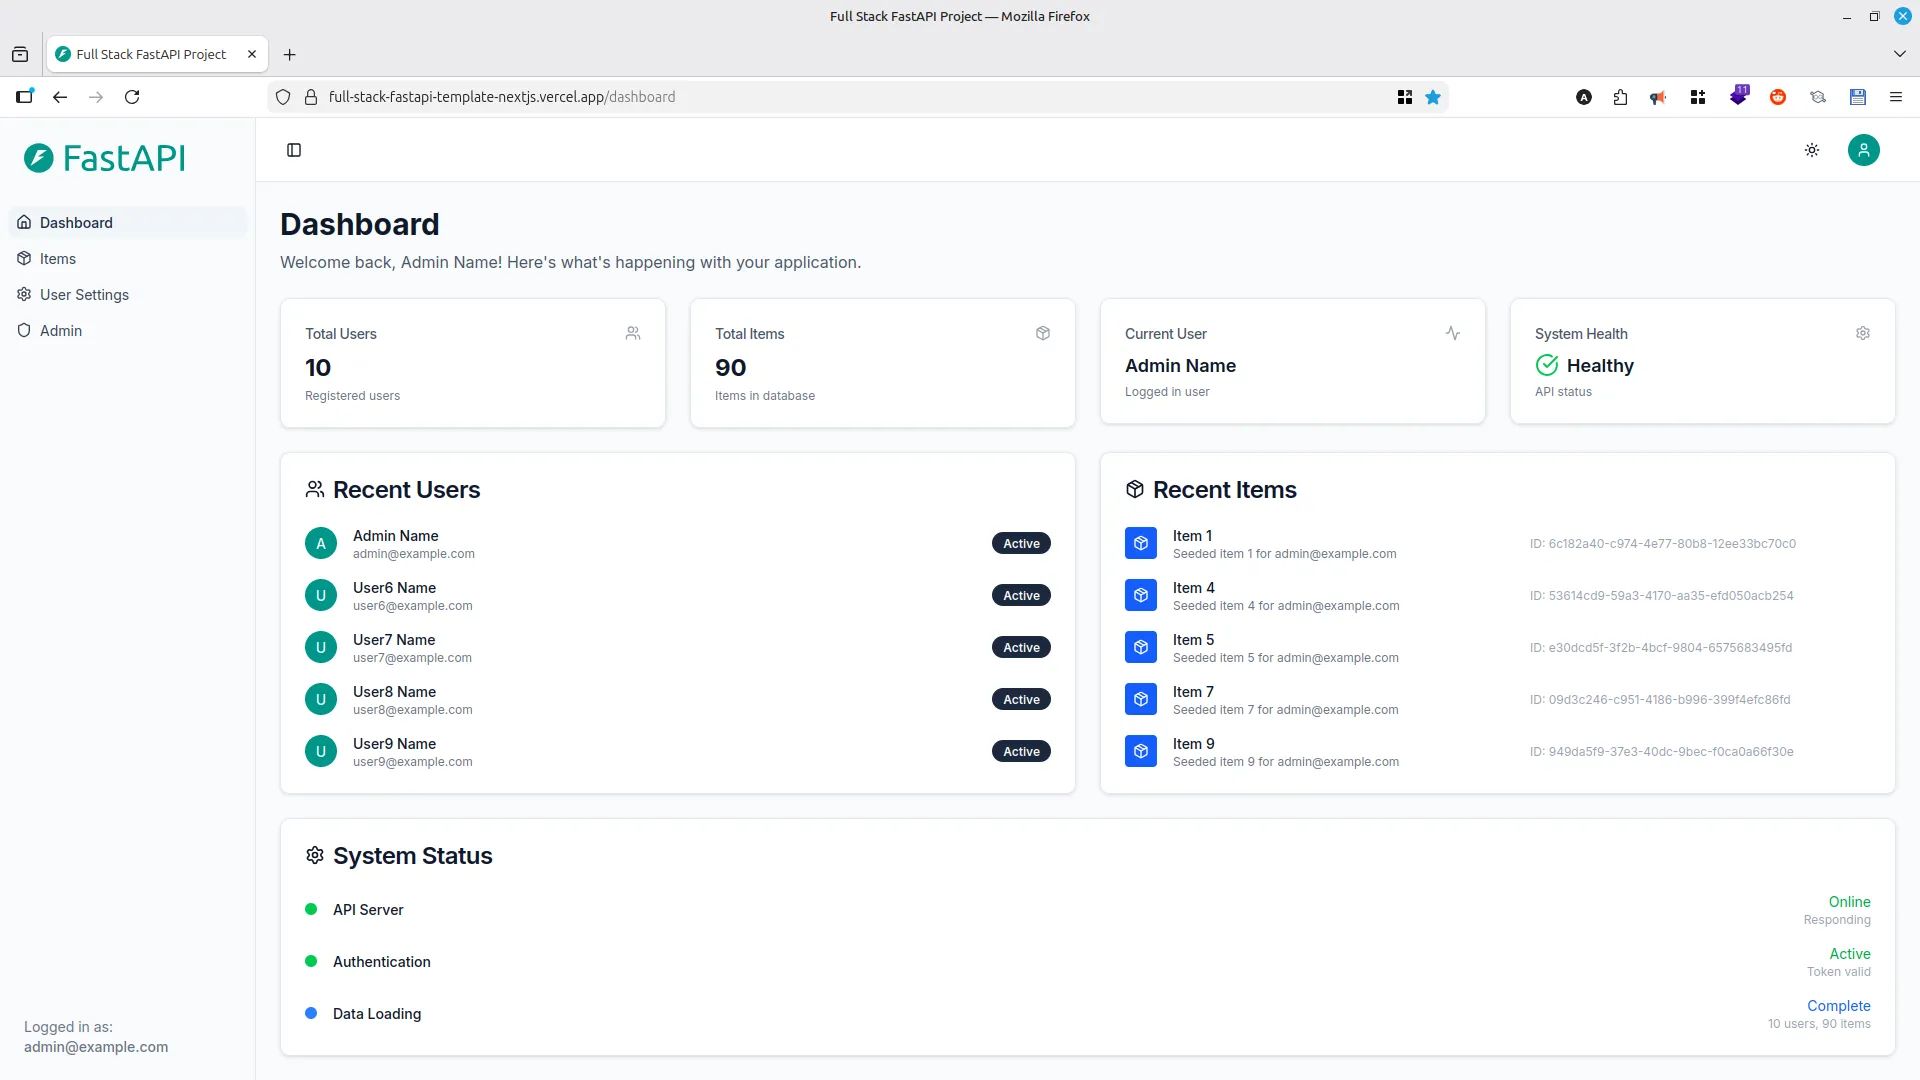1920x1080 pixels.
Task: Open the Firefox application menu
Action: (1896, 96)
